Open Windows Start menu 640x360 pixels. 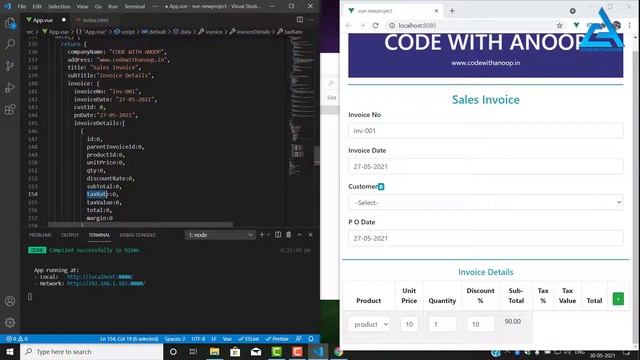(x=10, y=351)
